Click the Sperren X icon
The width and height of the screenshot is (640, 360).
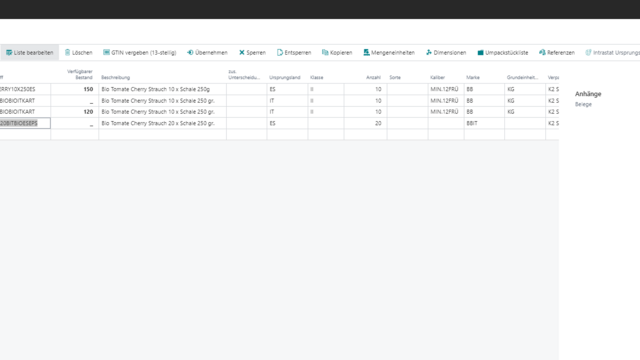click(x=242, y=52)
